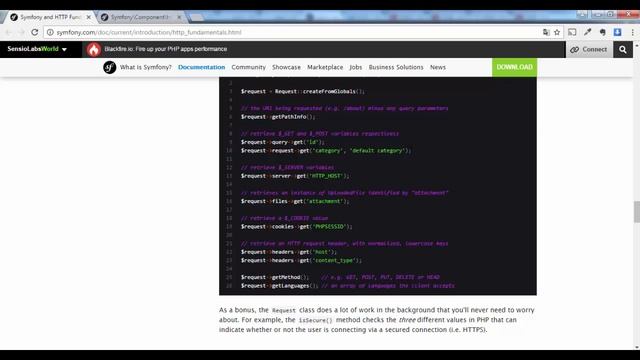Expand the SensioLabsWorld dropdown

(37, 49)
